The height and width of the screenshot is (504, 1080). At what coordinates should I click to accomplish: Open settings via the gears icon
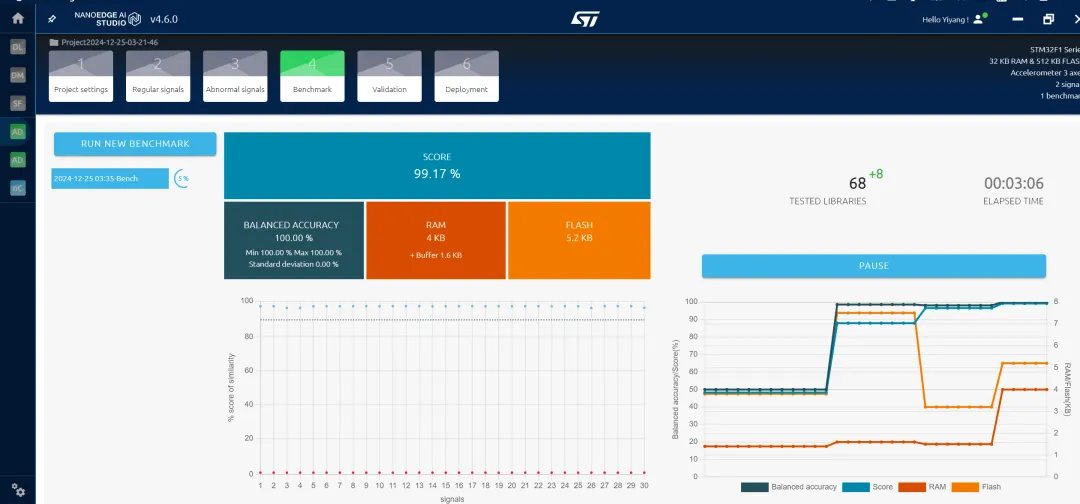(17, 491)
